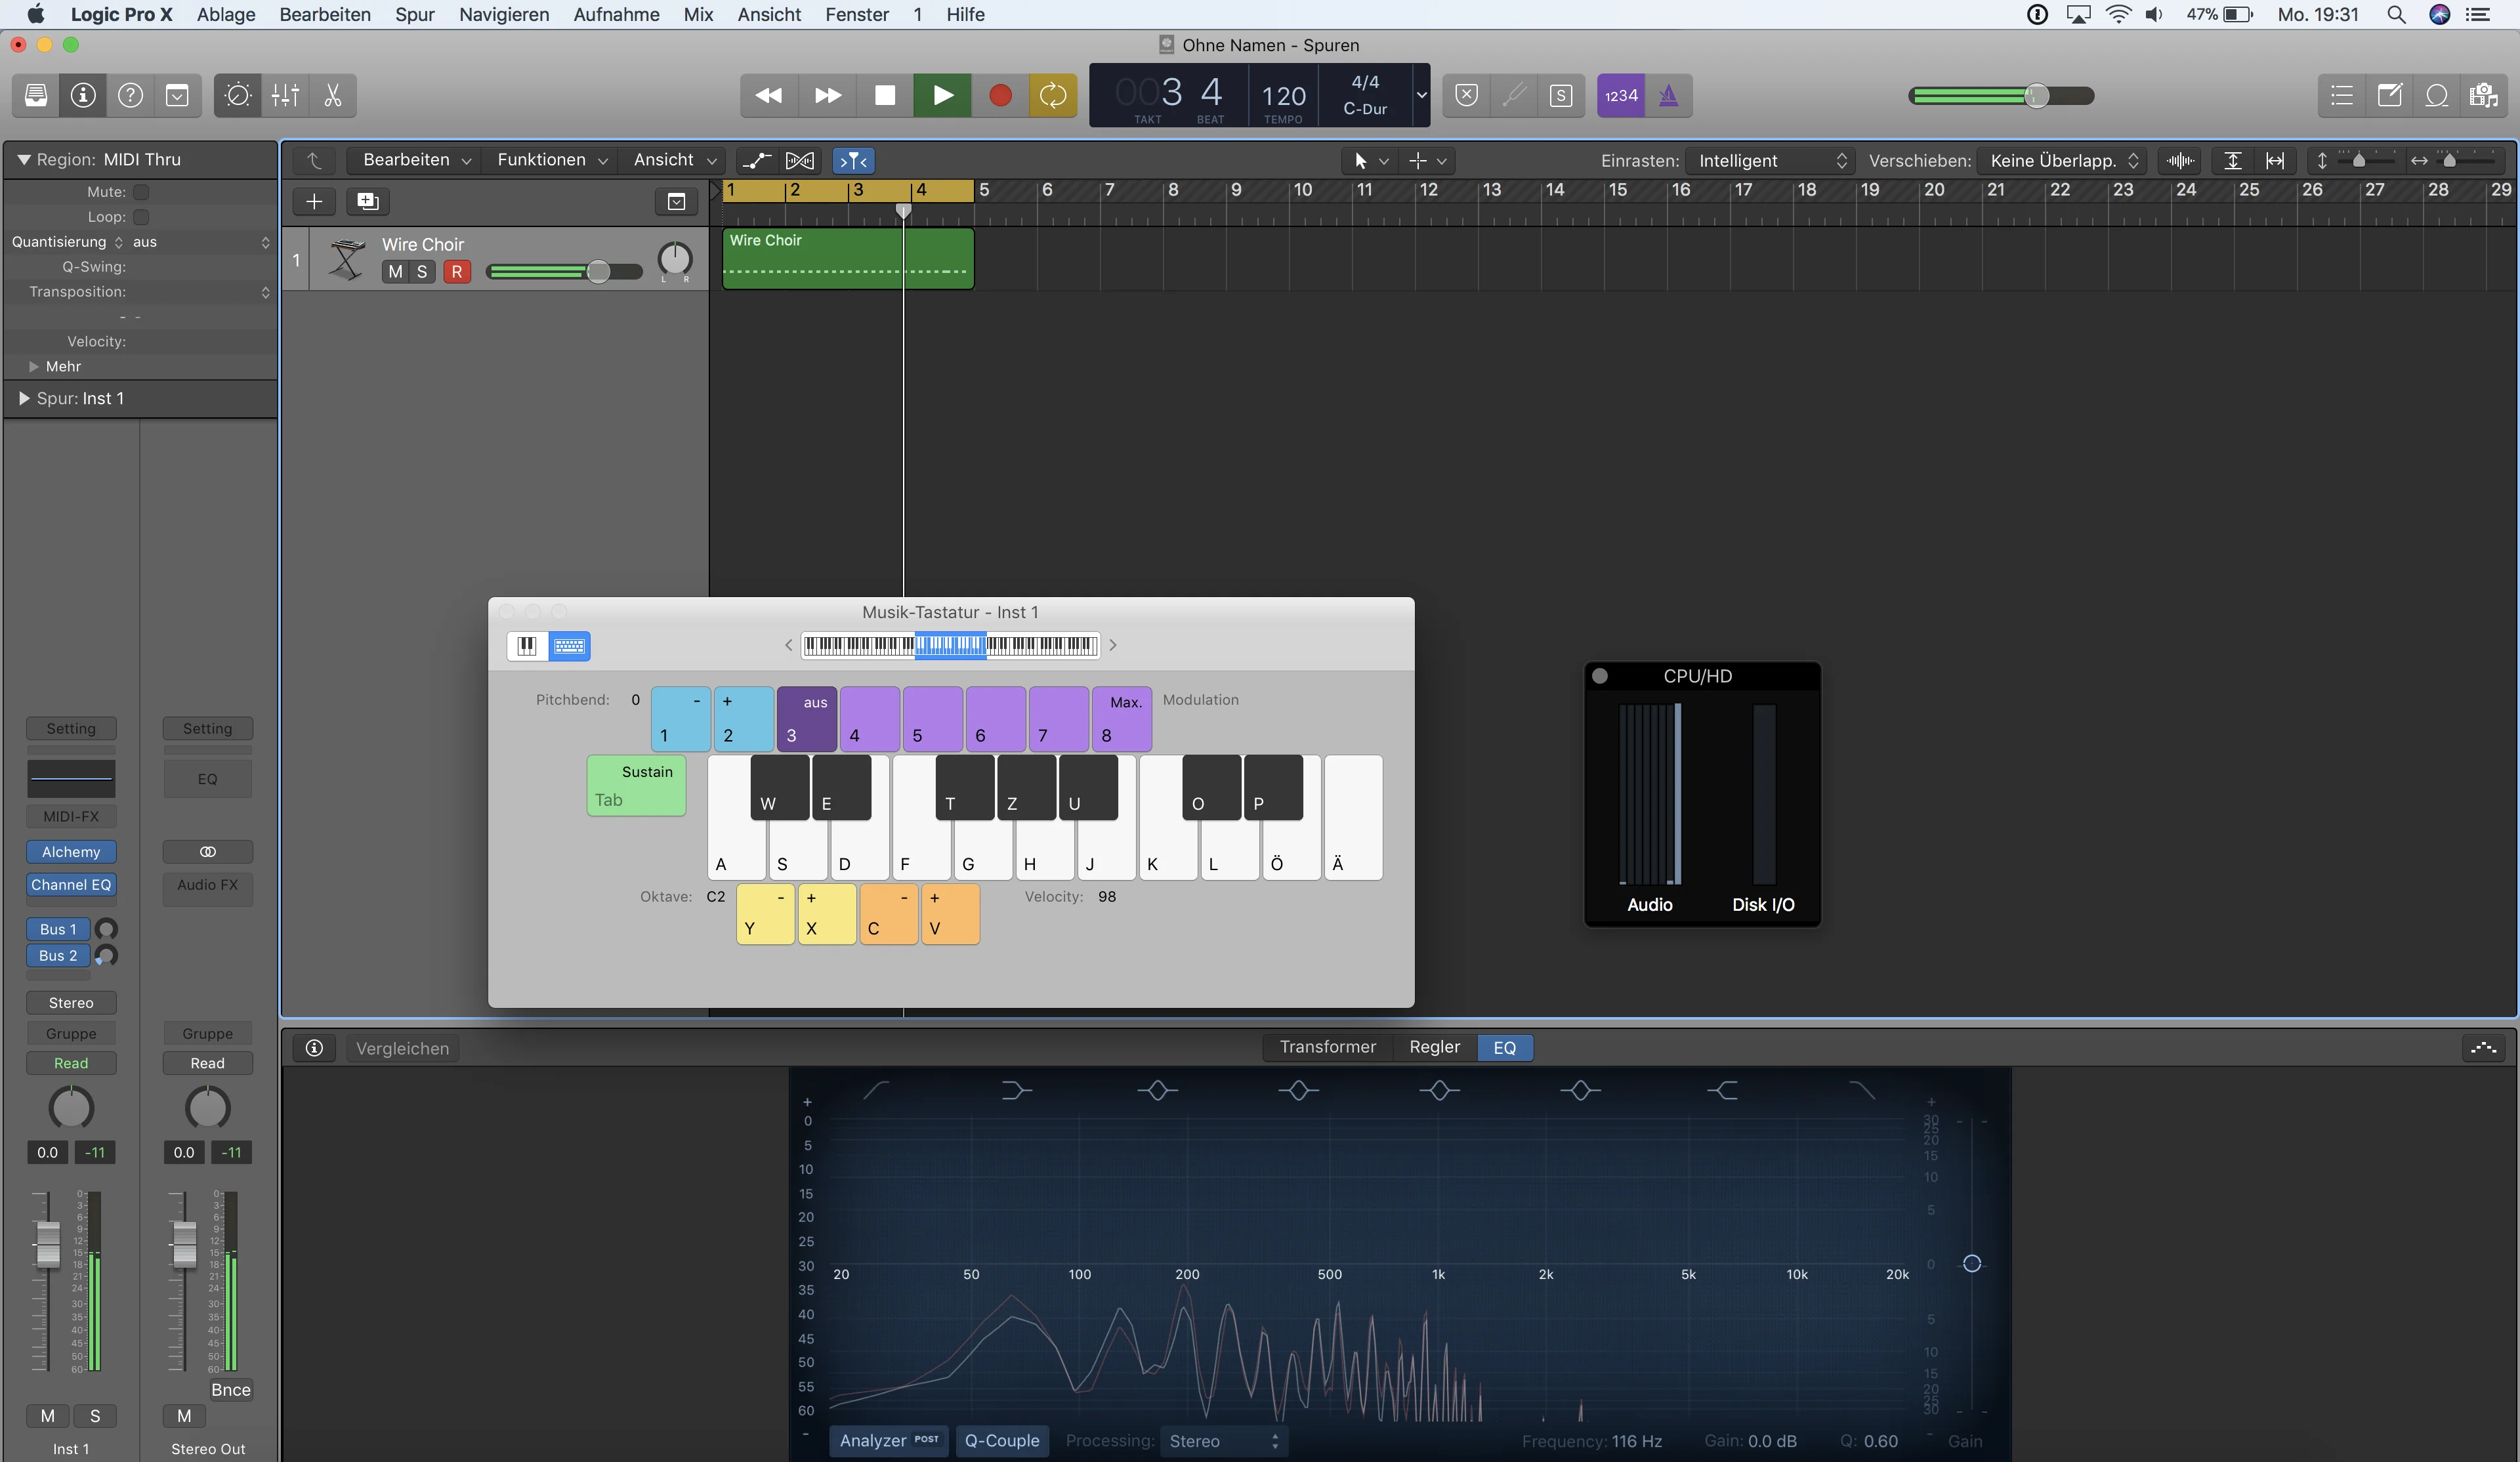Image resolution: width=2520 pixels, height=1462 pixels.
Task: Show automation in tracks area
Action: pos(757,160)
